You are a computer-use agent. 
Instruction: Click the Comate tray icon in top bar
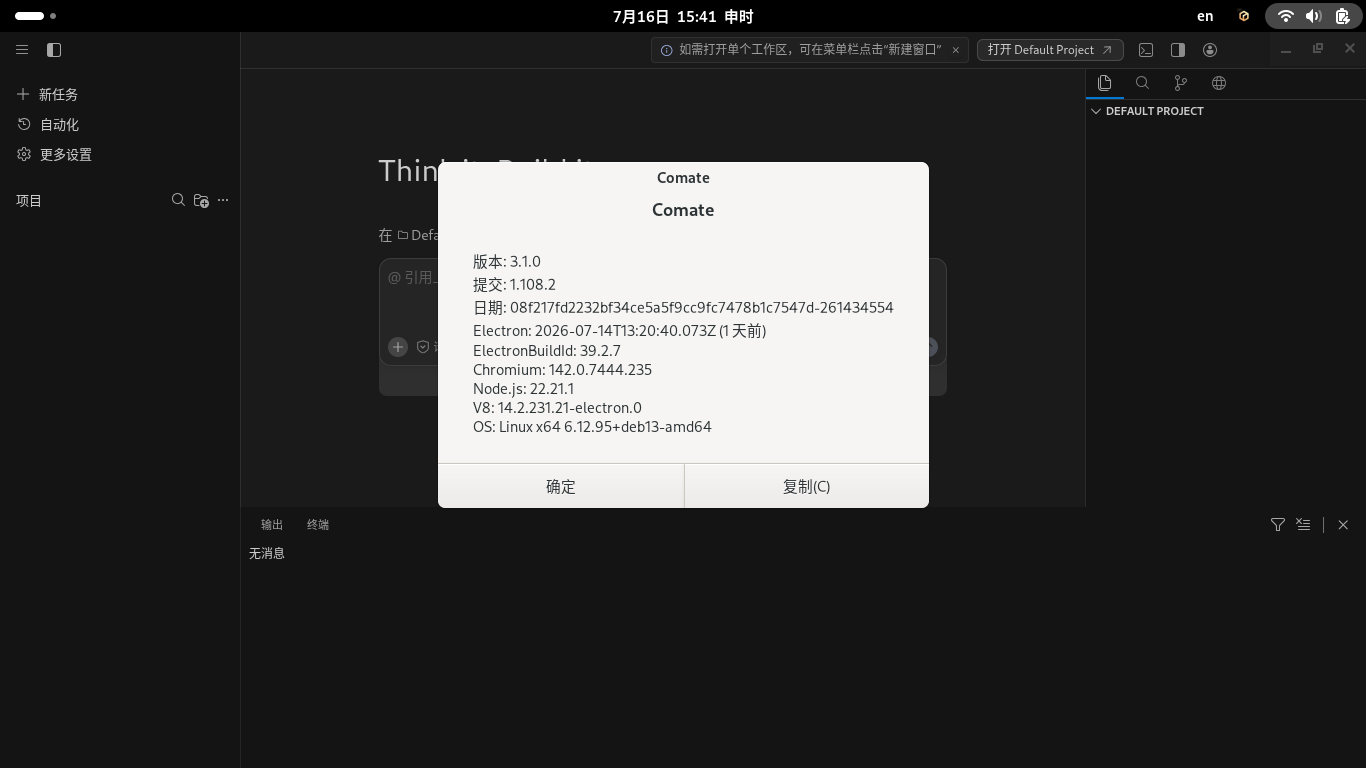click(x=1244, y=16)
